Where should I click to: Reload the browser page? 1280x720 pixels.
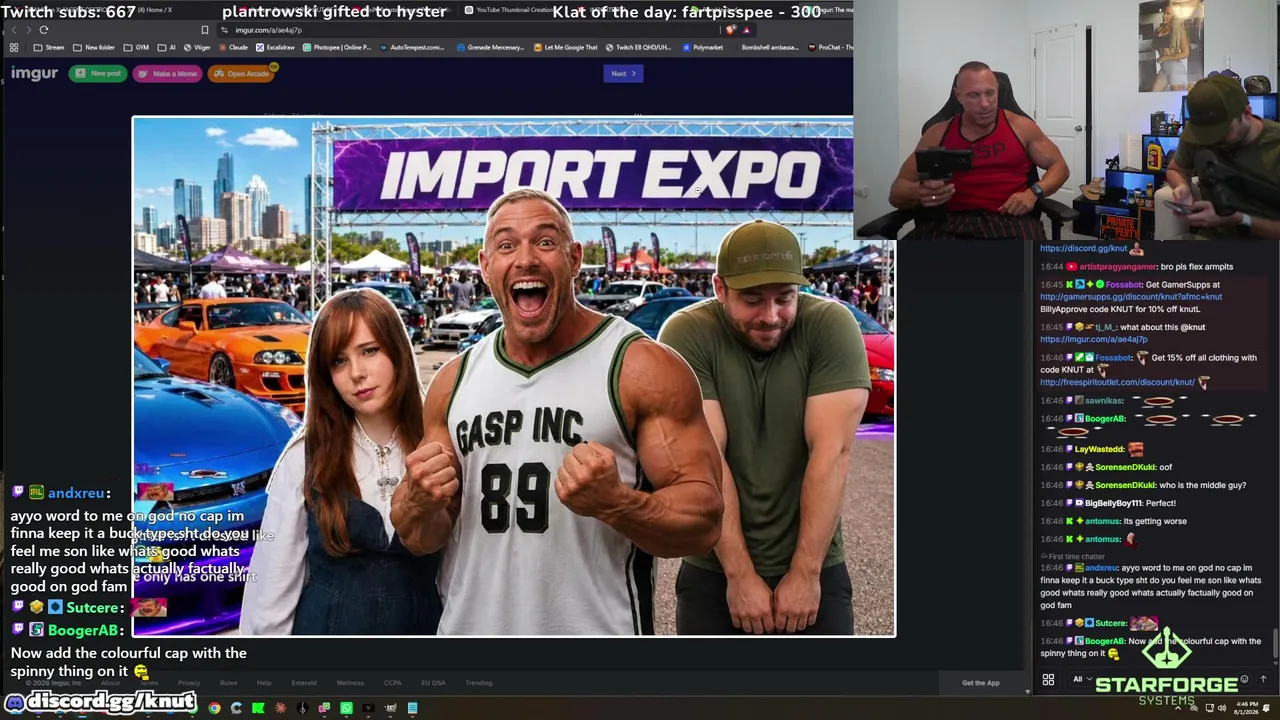coord(44,30)
